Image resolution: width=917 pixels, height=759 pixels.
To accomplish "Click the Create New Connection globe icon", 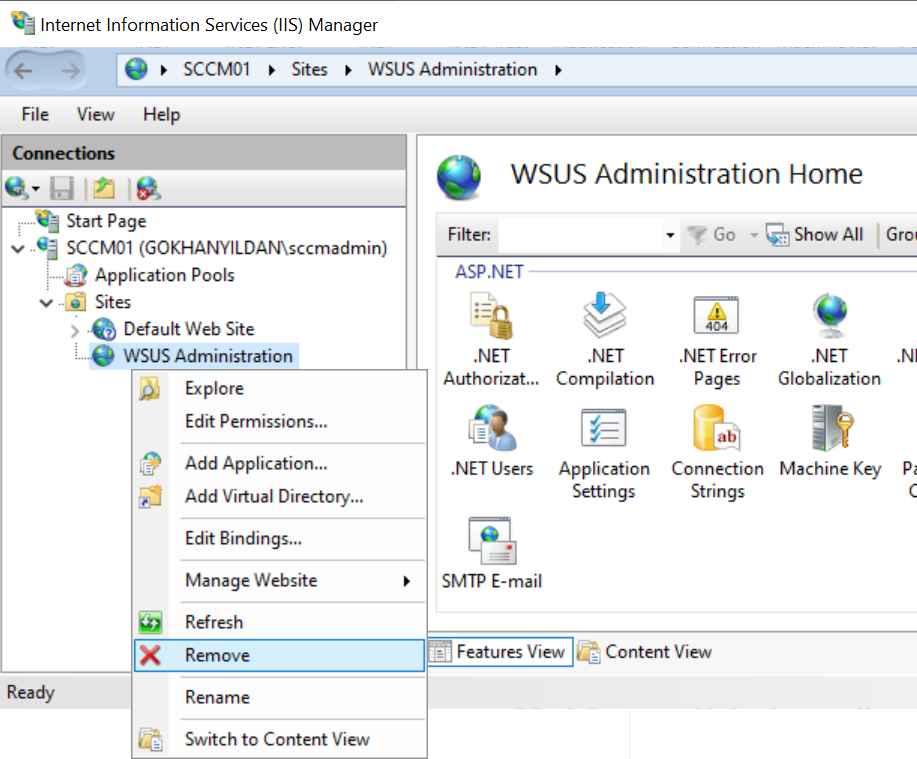I will click(16, 188).
